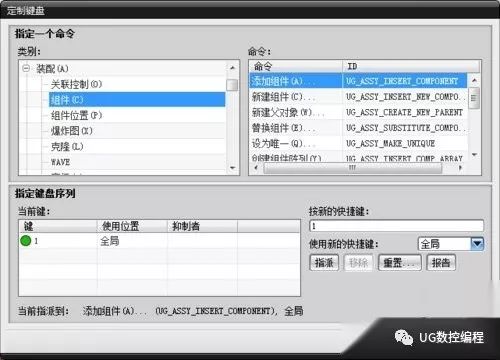
Task: Click UG_ASSY_SUBSTITUTE_COMPO ID cell
Action: pos(404,128)
